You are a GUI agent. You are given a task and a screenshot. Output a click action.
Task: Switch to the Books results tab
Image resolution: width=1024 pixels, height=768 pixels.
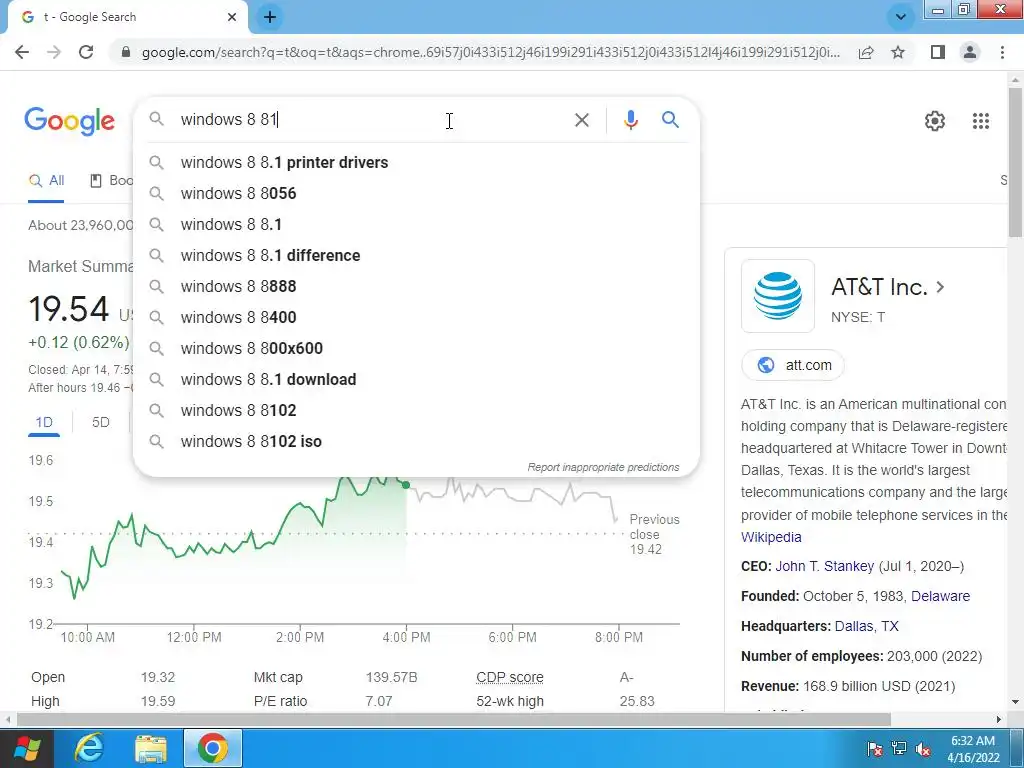tap(111, 181)
